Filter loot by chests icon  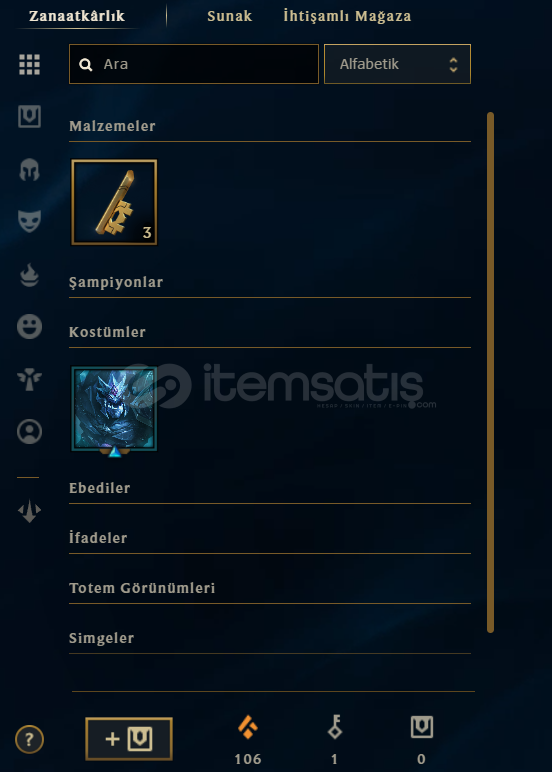pos(30,117)
